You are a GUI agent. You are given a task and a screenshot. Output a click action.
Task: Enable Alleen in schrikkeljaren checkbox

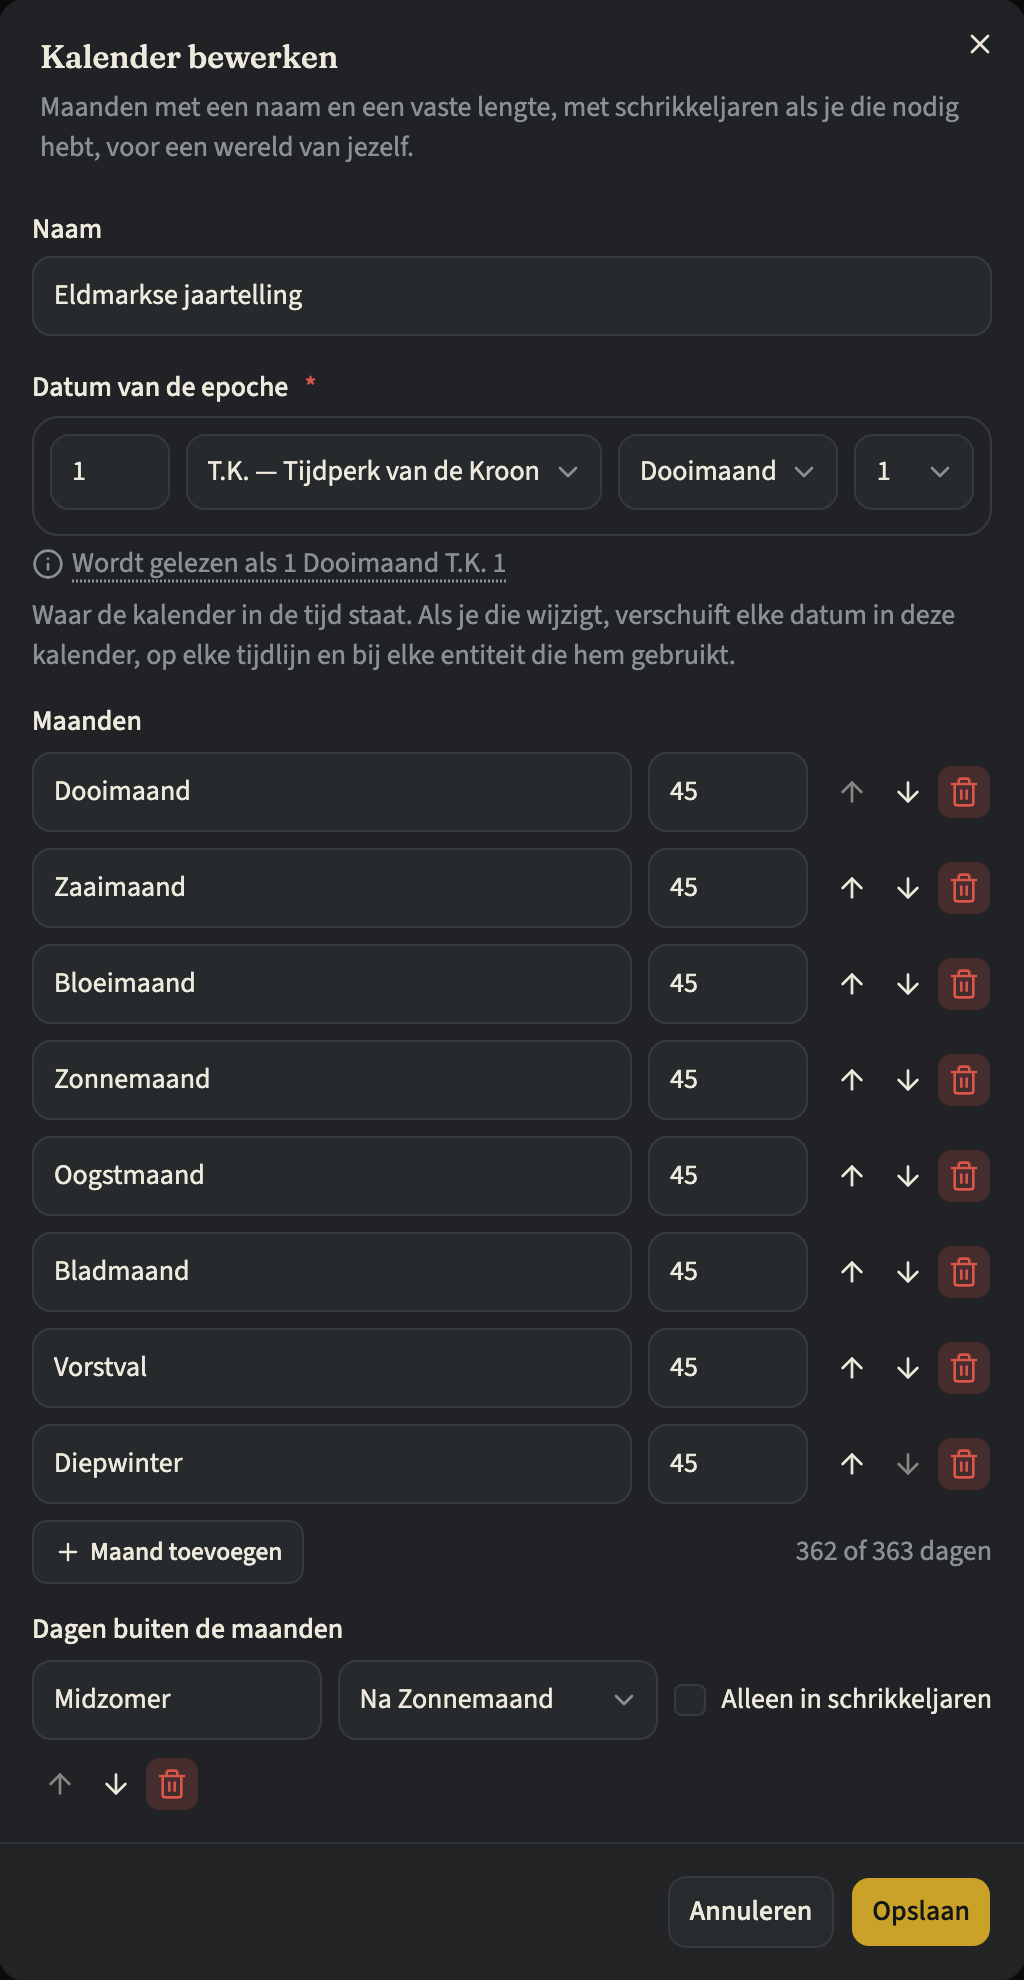[x=690, y=1700]
